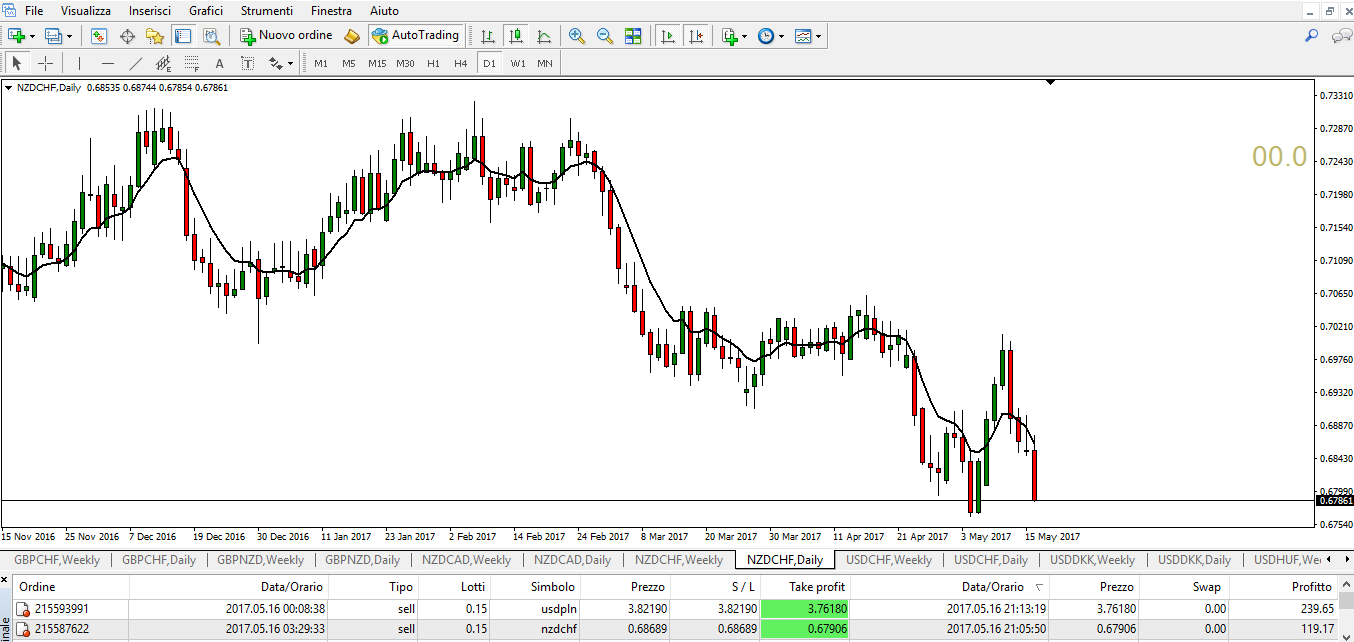Open the File menu
The image size is (1354, 642).
pos(34,11)
